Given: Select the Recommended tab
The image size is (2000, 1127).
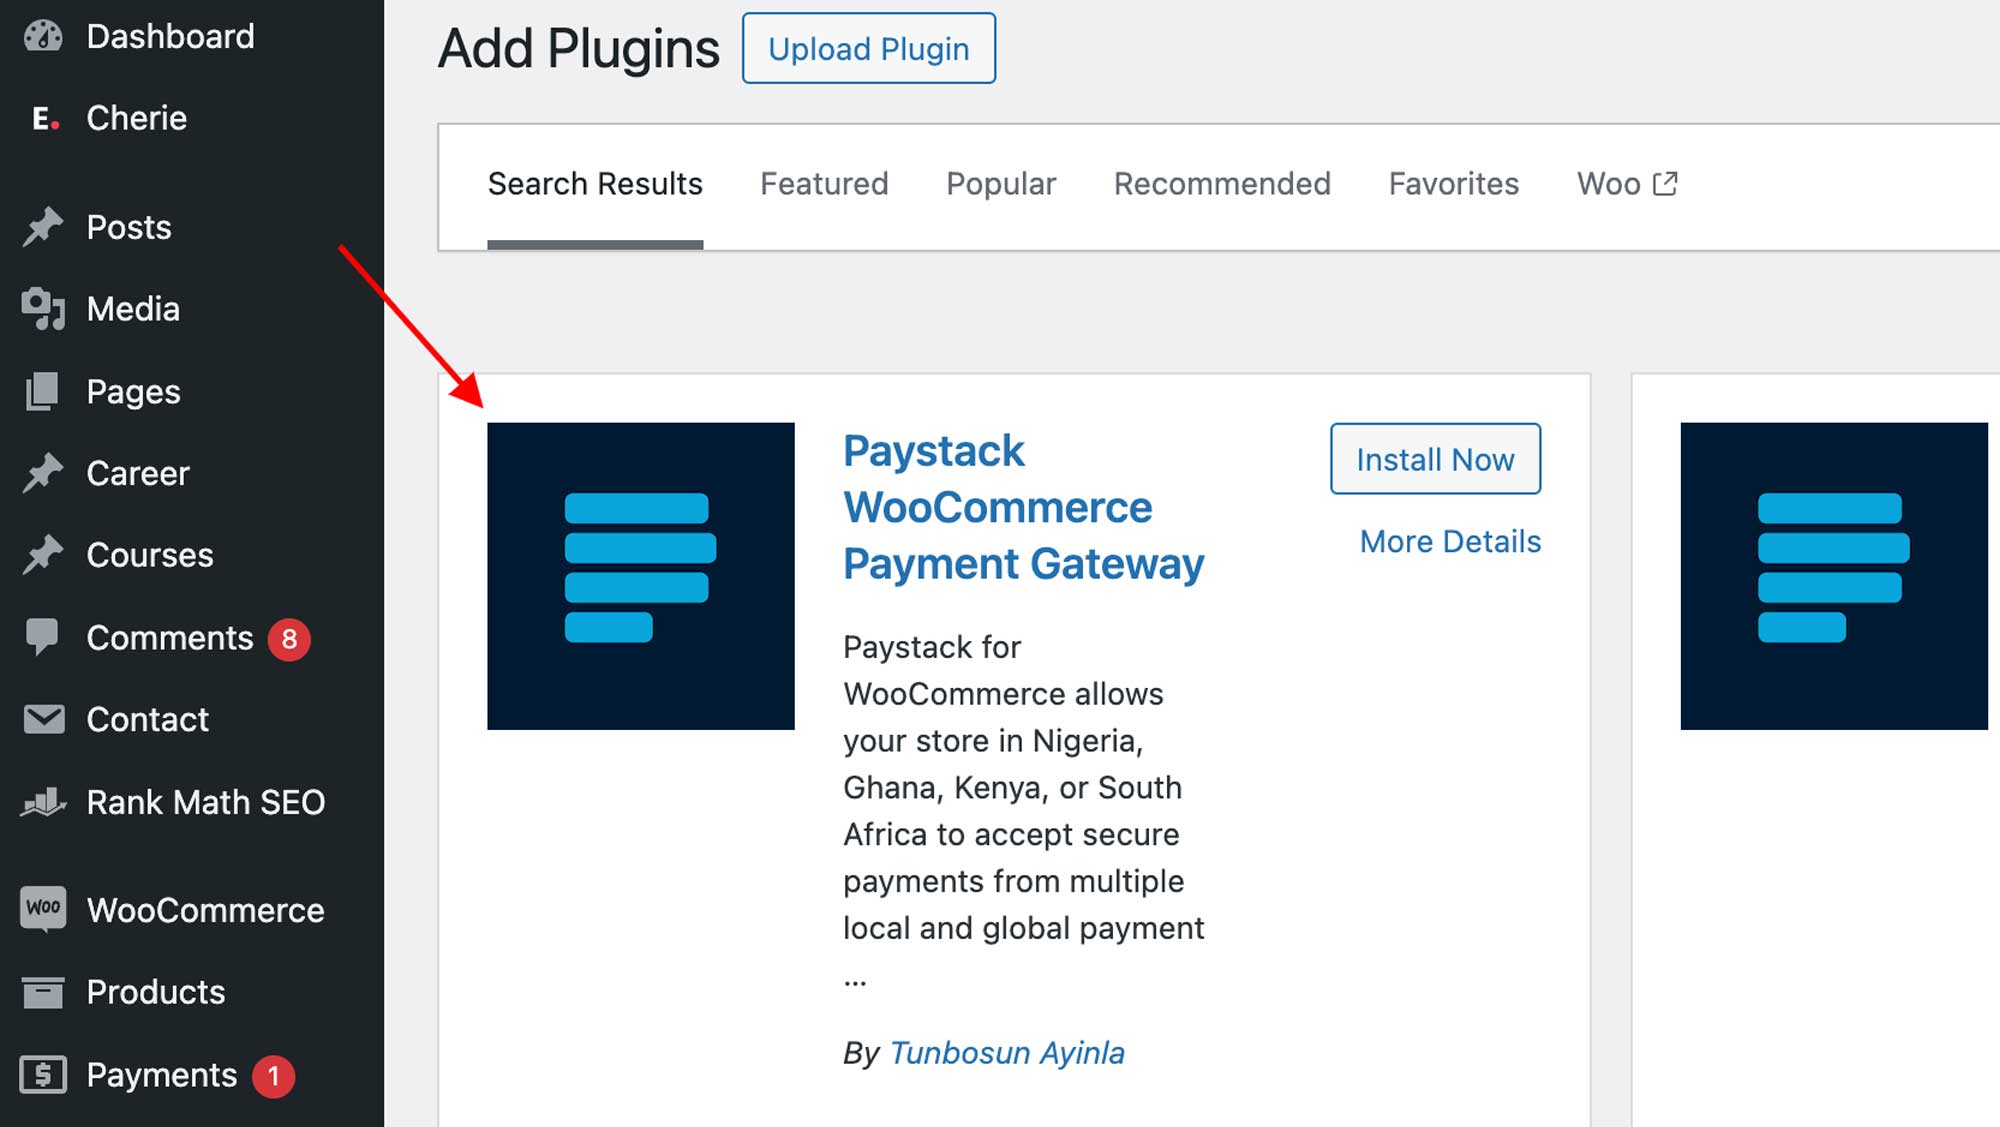Looking at the screenshot, I should point(1221,183).
